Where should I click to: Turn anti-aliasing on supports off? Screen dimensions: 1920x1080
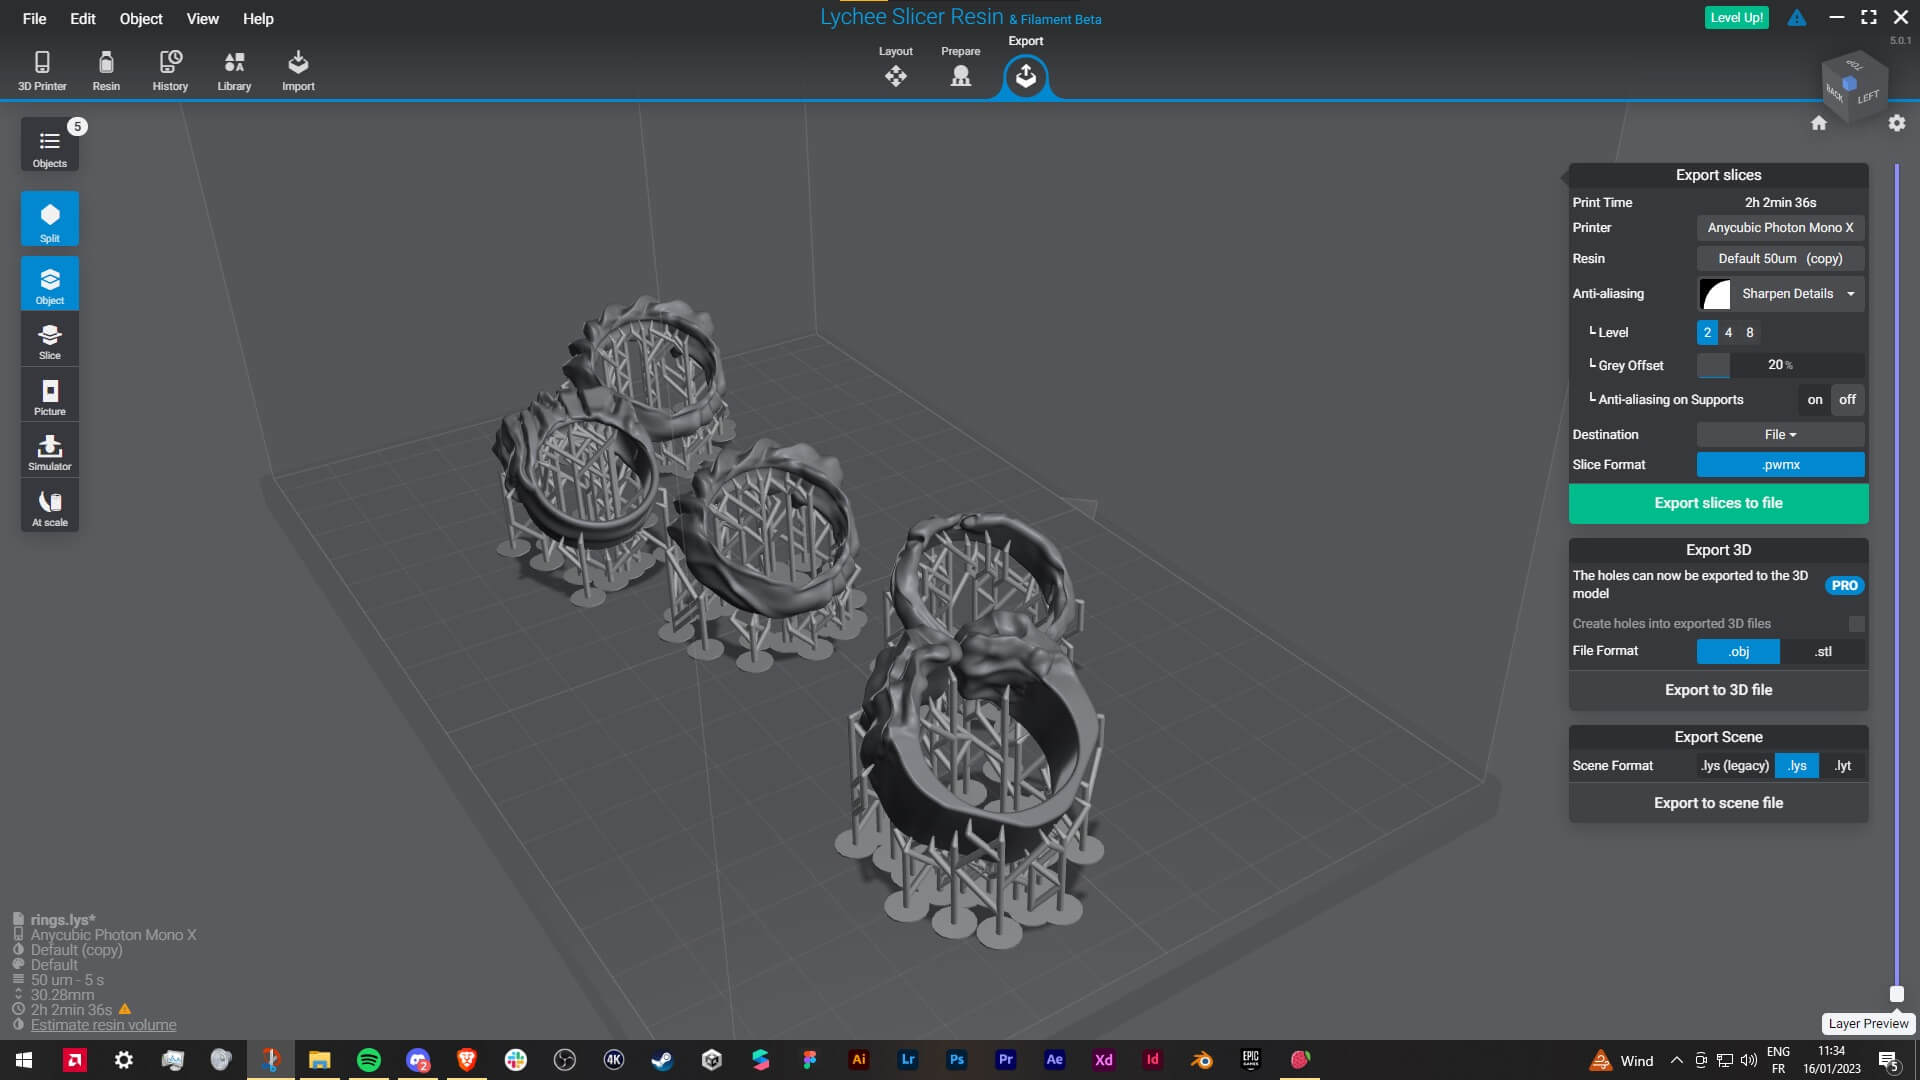point(1847,399)
